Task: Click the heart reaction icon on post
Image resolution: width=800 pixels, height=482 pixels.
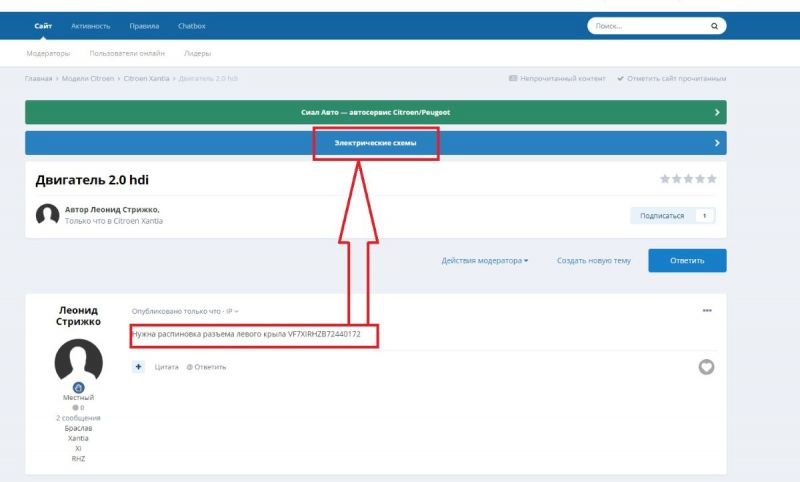Action: (x=706, y=367)
